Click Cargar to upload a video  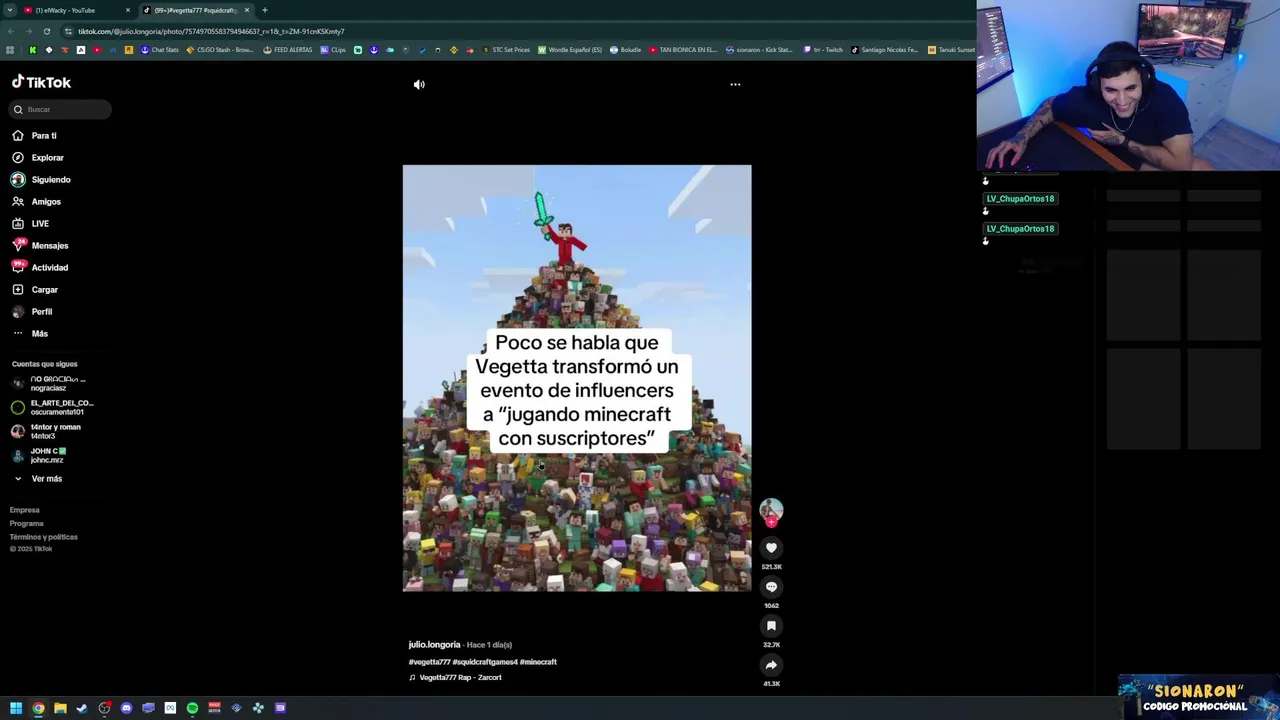tap(35, 289)
